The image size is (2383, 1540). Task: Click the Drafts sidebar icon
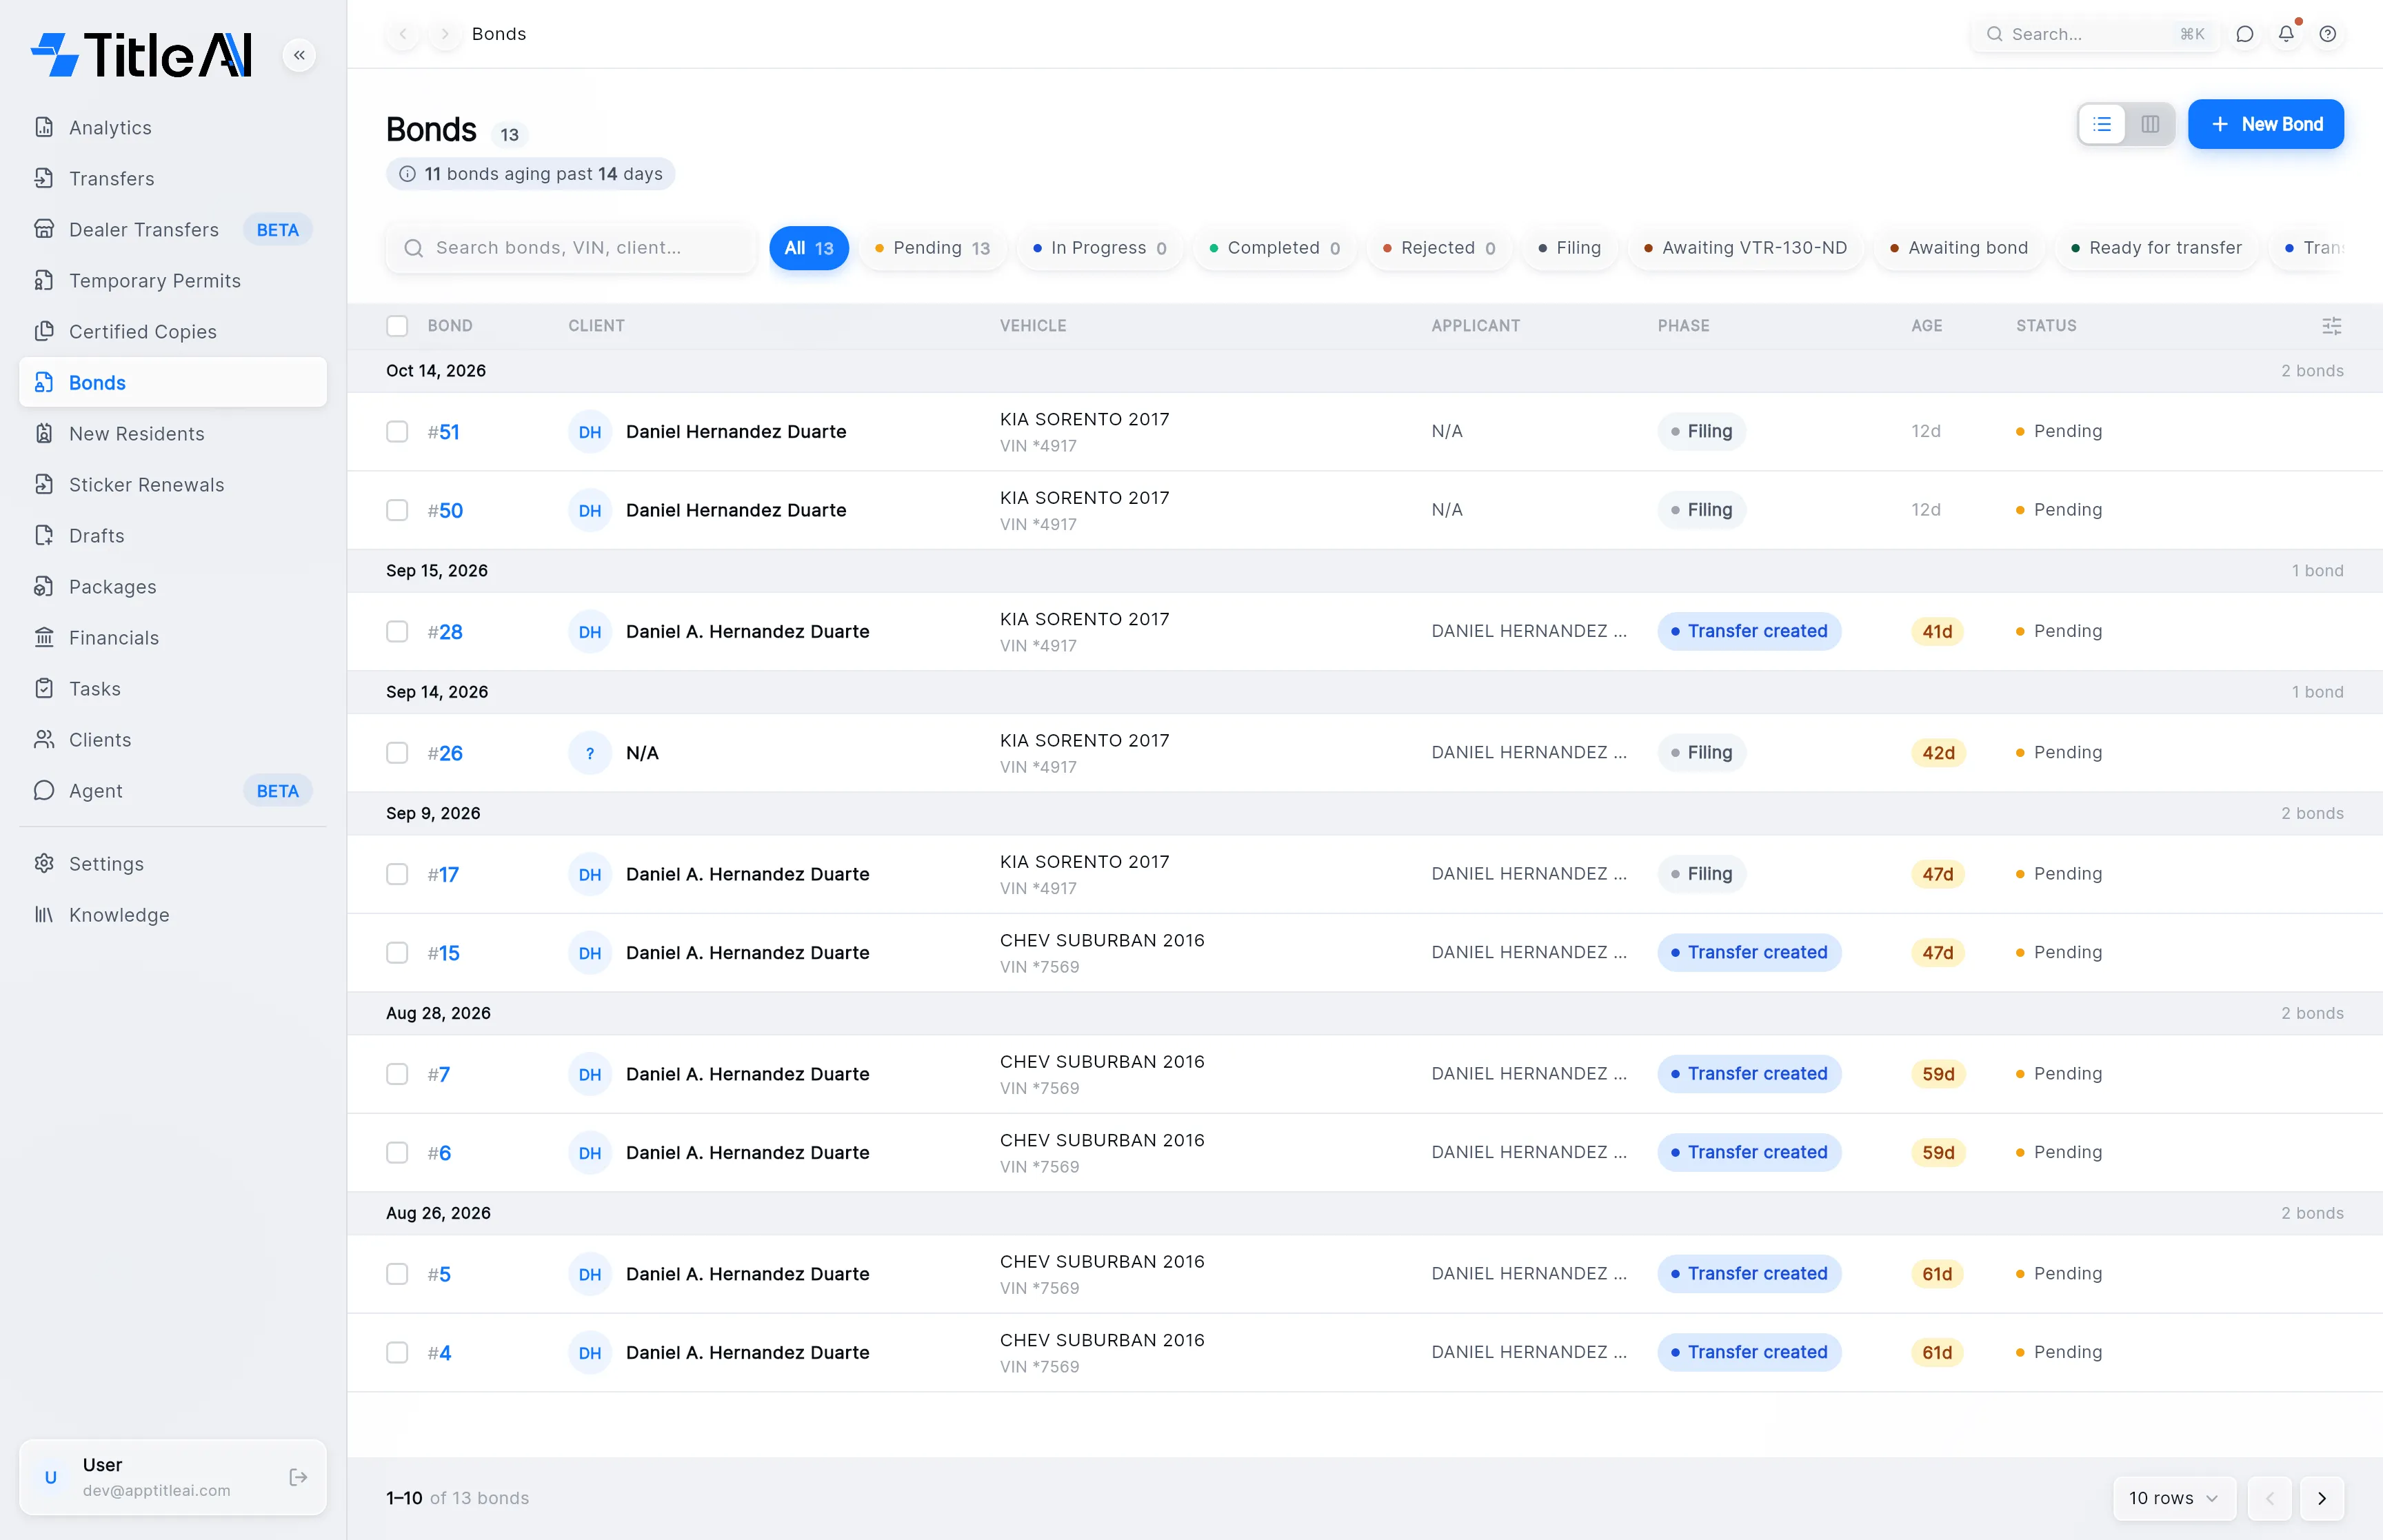coord(44,535)
